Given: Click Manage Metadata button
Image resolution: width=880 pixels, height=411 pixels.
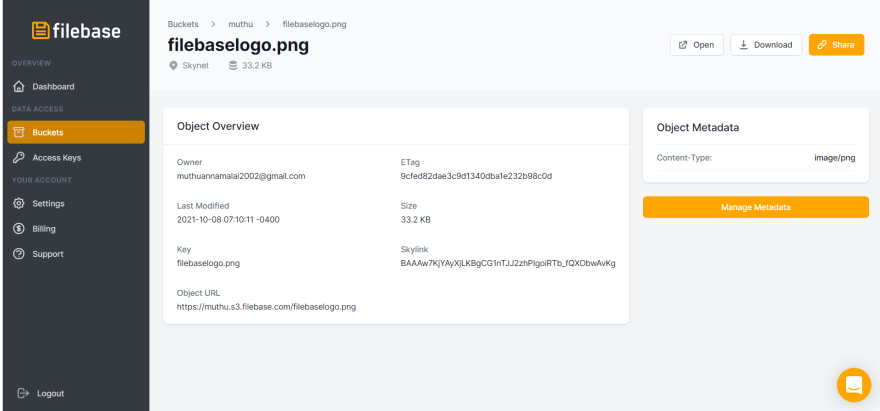Looking at the screenshot, I should point(755,207).
